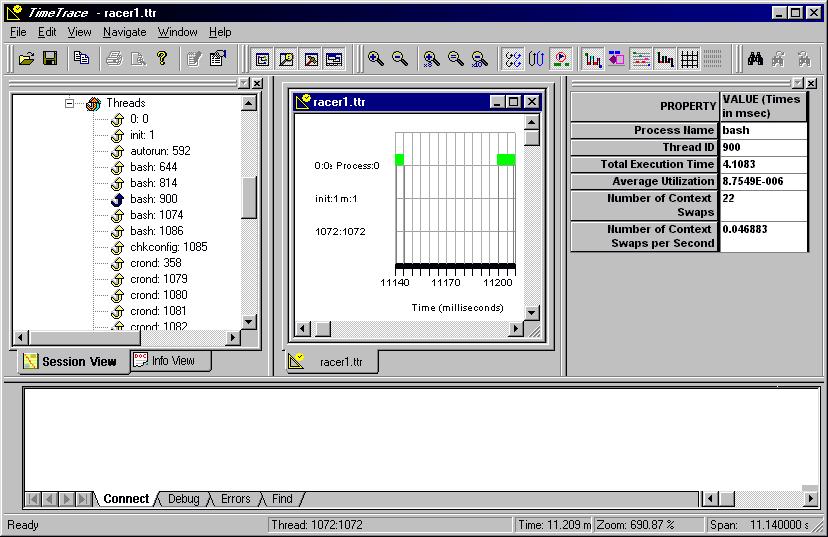Click the binoculars Find icon

(x=756, y=59)
